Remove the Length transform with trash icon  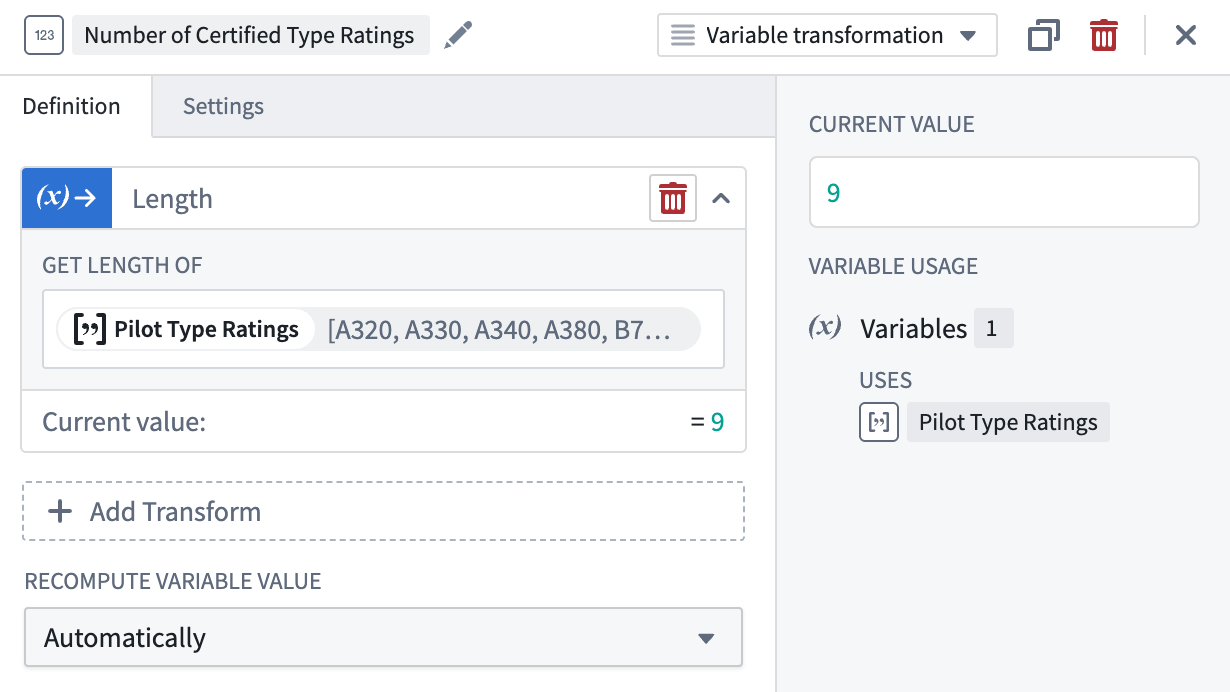tap(672, 198)
